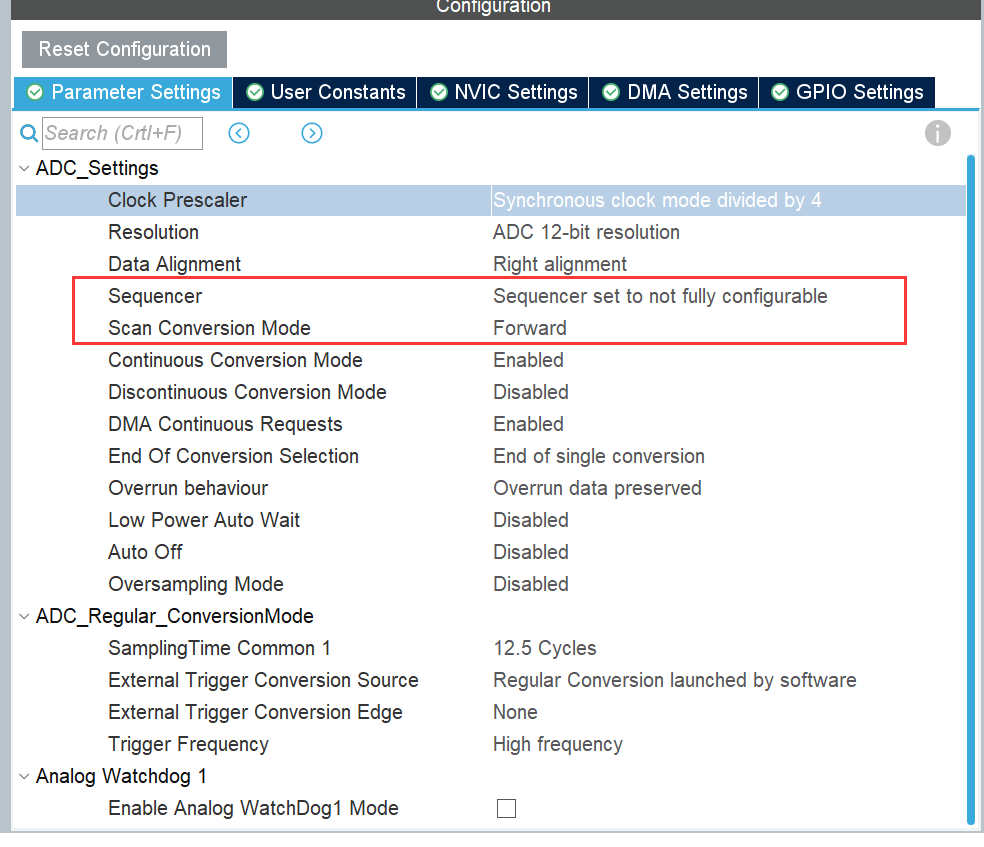The height and width of the screenshot is (847, 984).
Task: Select the Continuous Conversion Mode label
Action: [235, 360]
